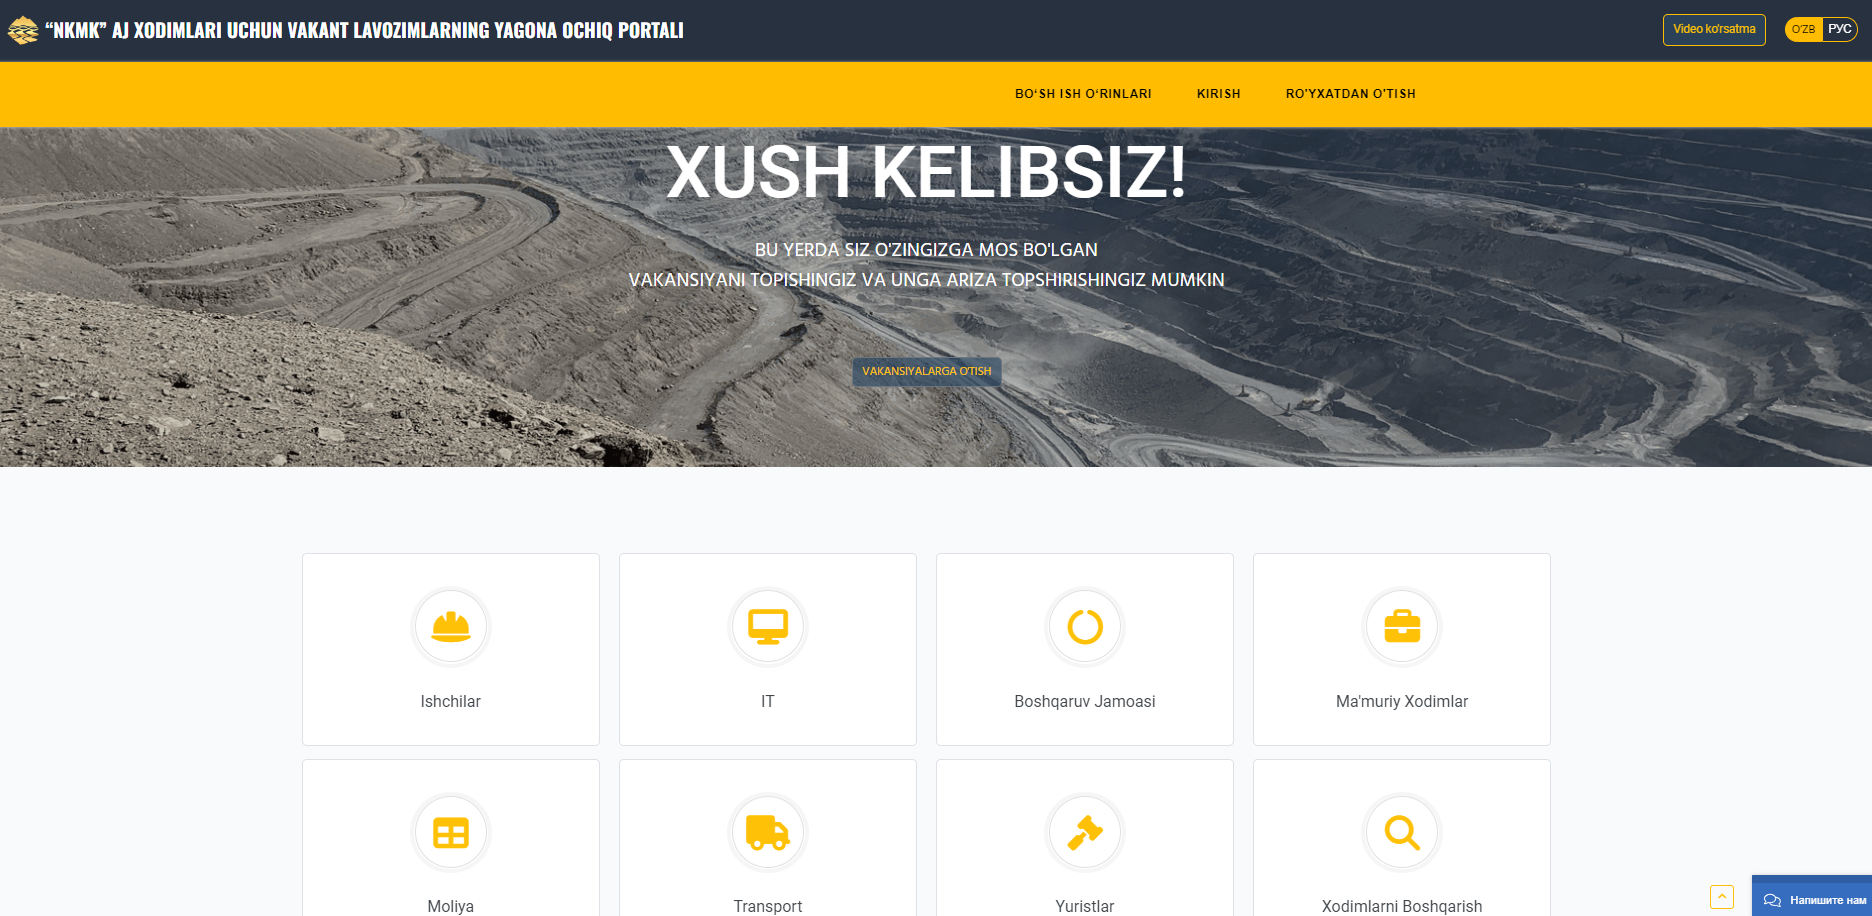Image resolution: width=1872 pixels, height=916 pixels.
Task: Click the Ma'muriy Xodimlar briefcase icon
Action: [1402, 627]
